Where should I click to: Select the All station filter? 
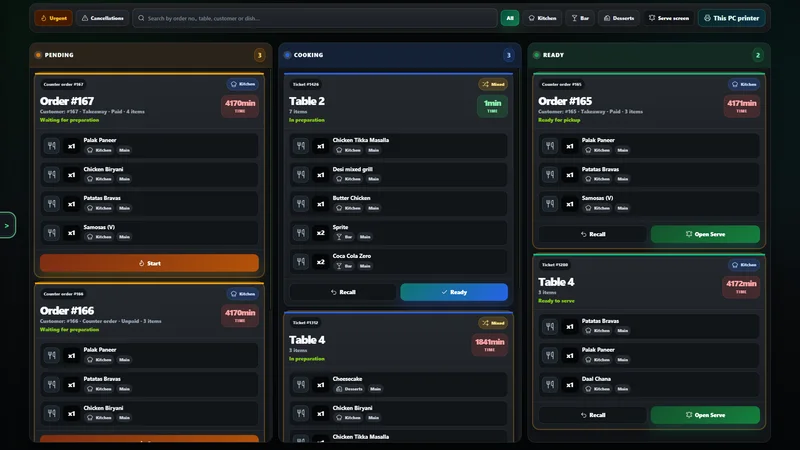510,18
